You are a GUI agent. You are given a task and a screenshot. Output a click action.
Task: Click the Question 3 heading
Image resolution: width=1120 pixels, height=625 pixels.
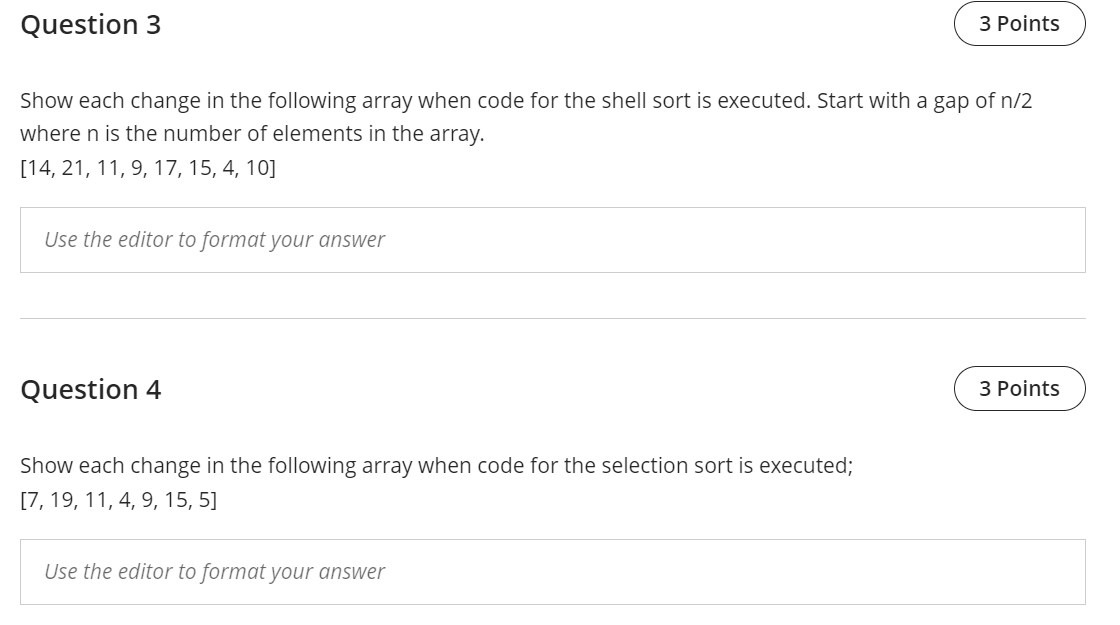(x=91, y=25)
